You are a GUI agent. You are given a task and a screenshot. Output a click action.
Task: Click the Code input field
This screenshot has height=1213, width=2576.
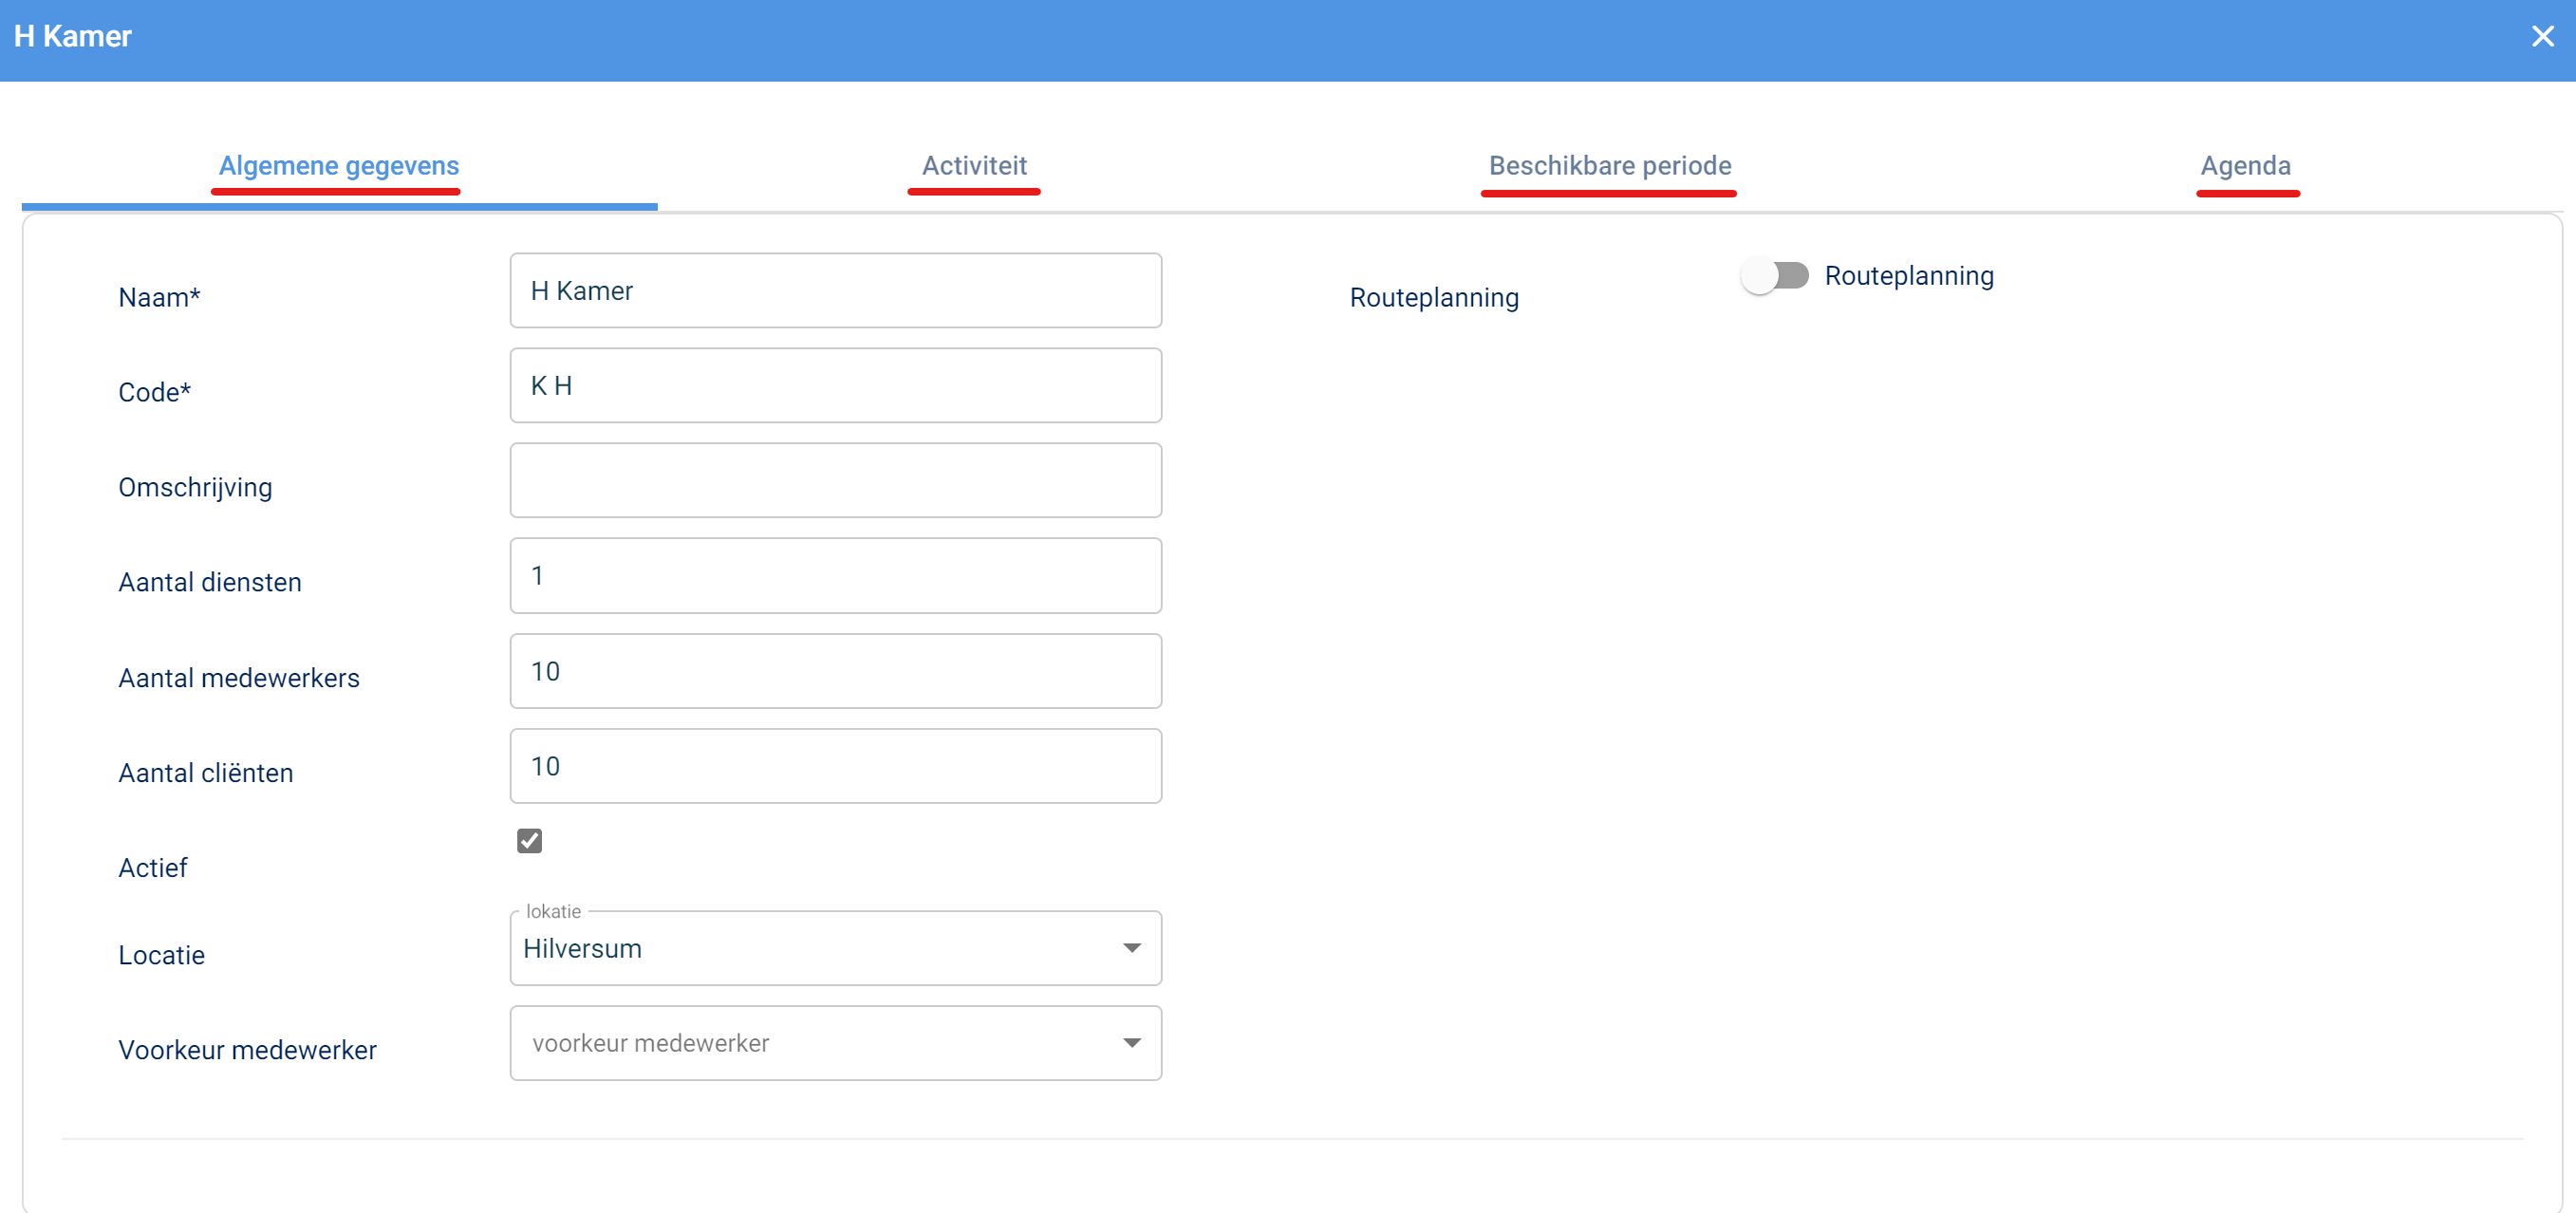(836, 386)
